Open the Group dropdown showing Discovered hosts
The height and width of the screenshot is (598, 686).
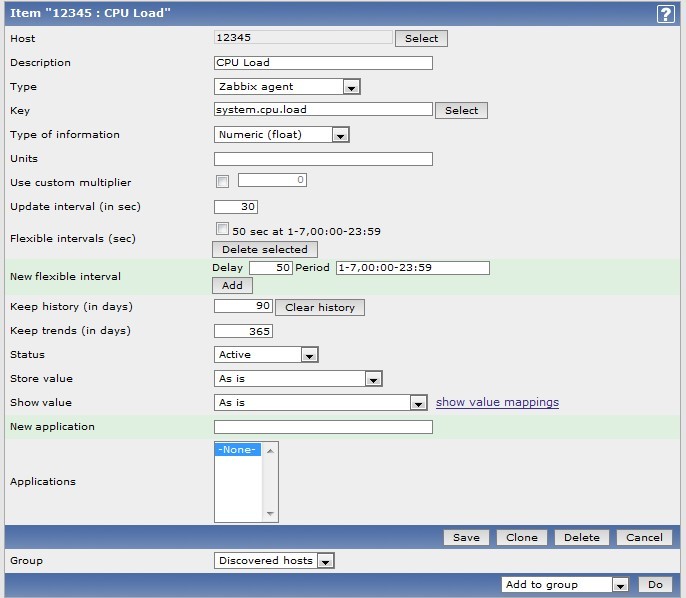pos(274,561)
